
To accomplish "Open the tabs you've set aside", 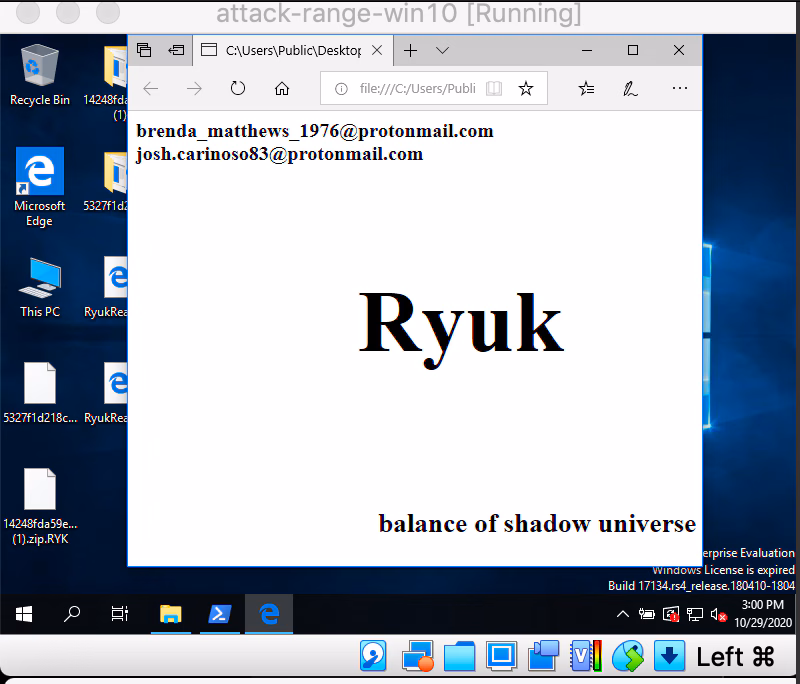I will coord(144,50).
